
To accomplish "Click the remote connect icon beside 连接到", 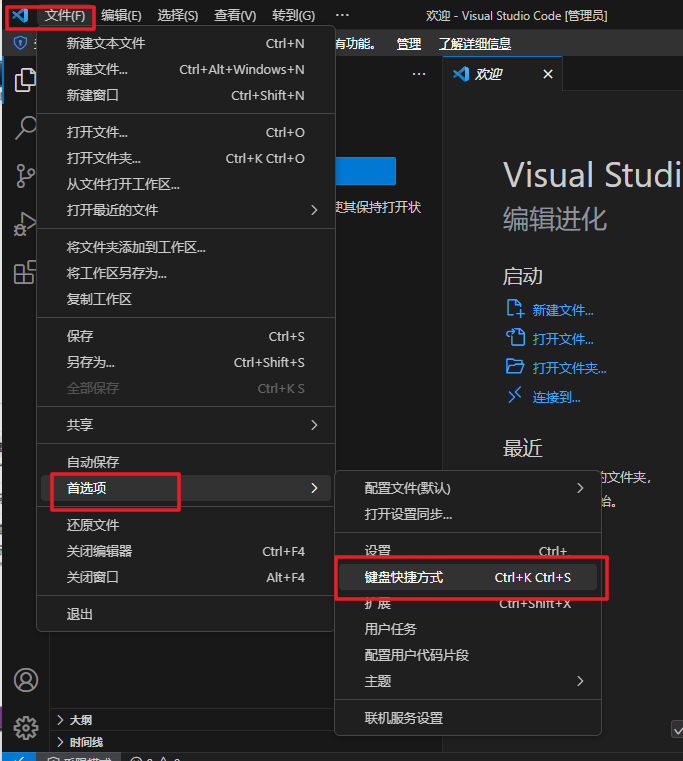I will [515, 396].
